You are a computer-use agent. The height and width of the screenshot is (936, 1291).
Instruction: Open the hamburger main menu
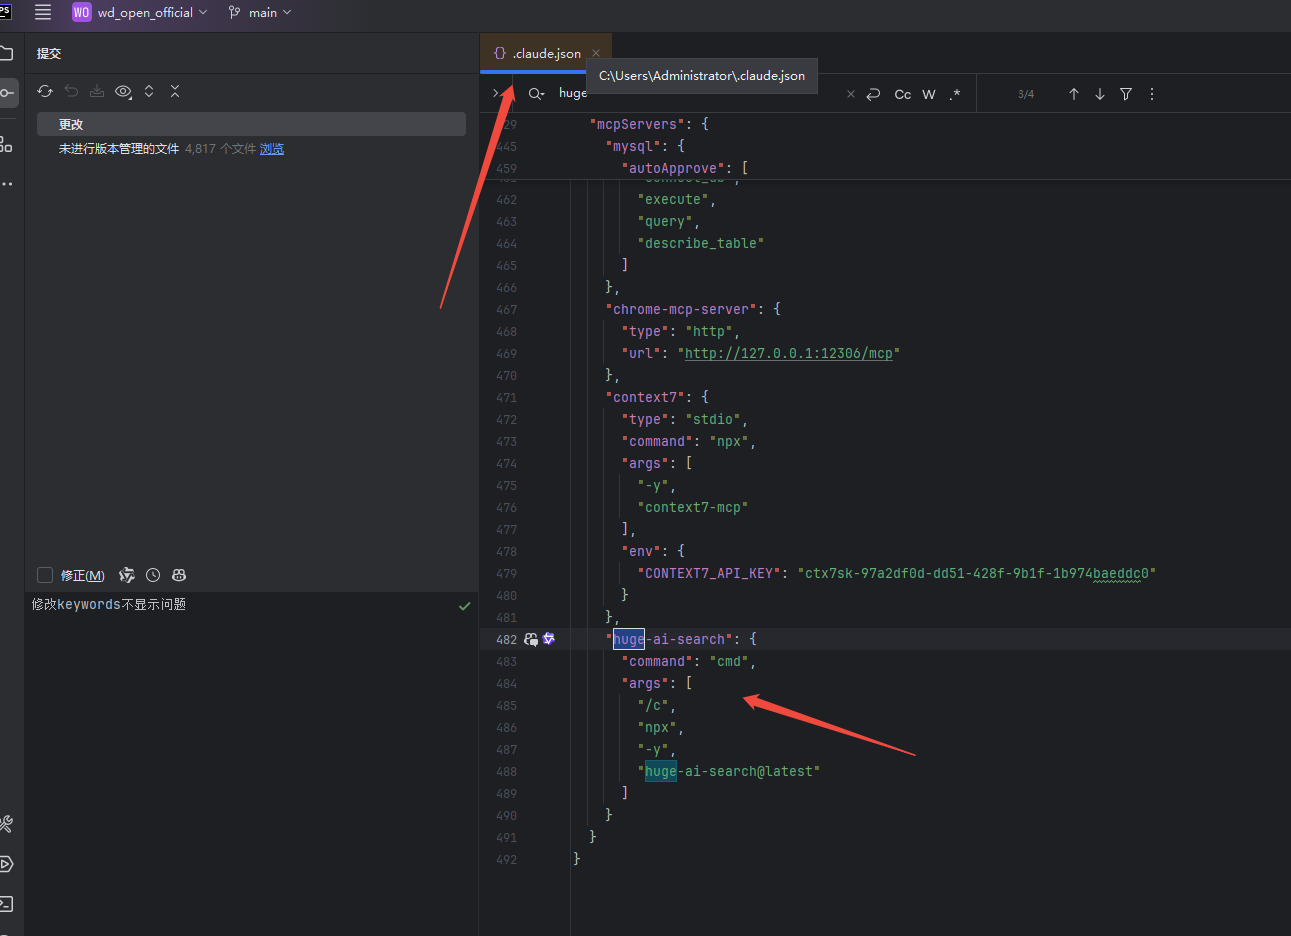[x=43, y=12]
